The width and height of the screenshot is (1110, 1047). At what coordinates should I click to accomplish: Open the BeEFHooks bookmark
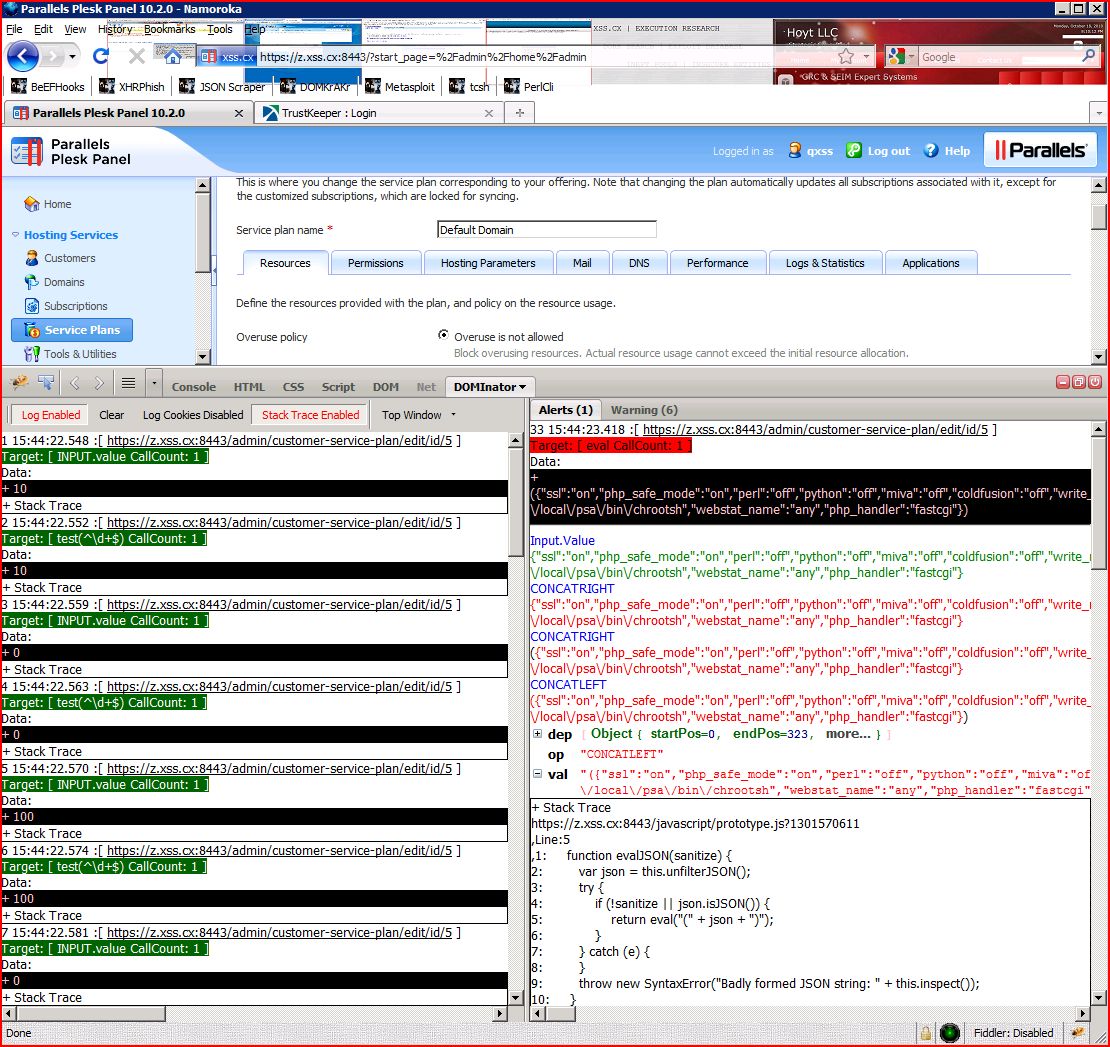tap(48, 87)
